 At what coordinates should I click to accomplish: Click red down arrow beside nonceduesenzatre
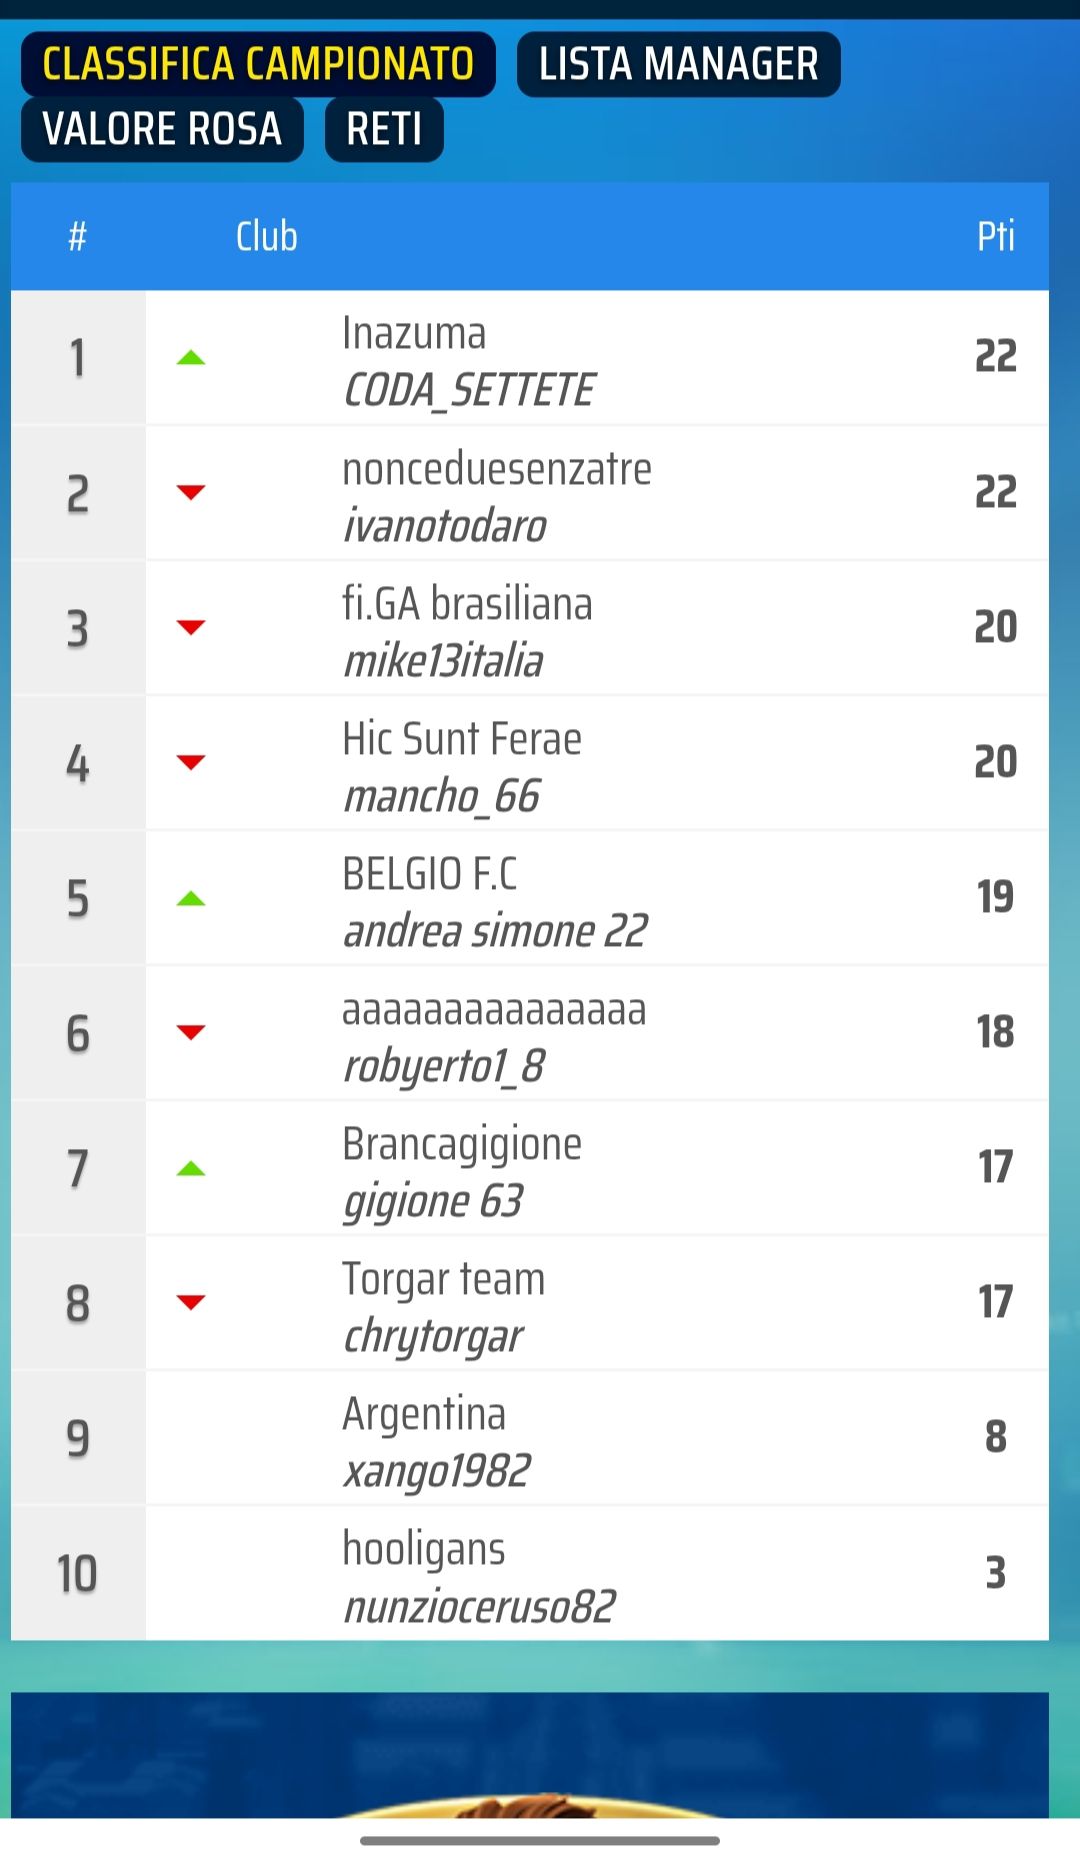[190, 492]
